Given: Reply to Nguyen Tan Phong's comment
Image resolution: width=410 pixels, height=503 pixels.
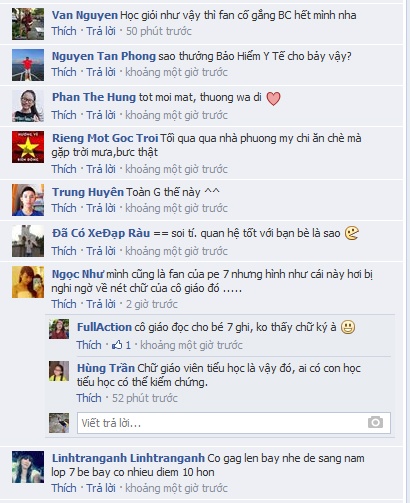Looking at the screenshot, I should click(x=101, y=72).
